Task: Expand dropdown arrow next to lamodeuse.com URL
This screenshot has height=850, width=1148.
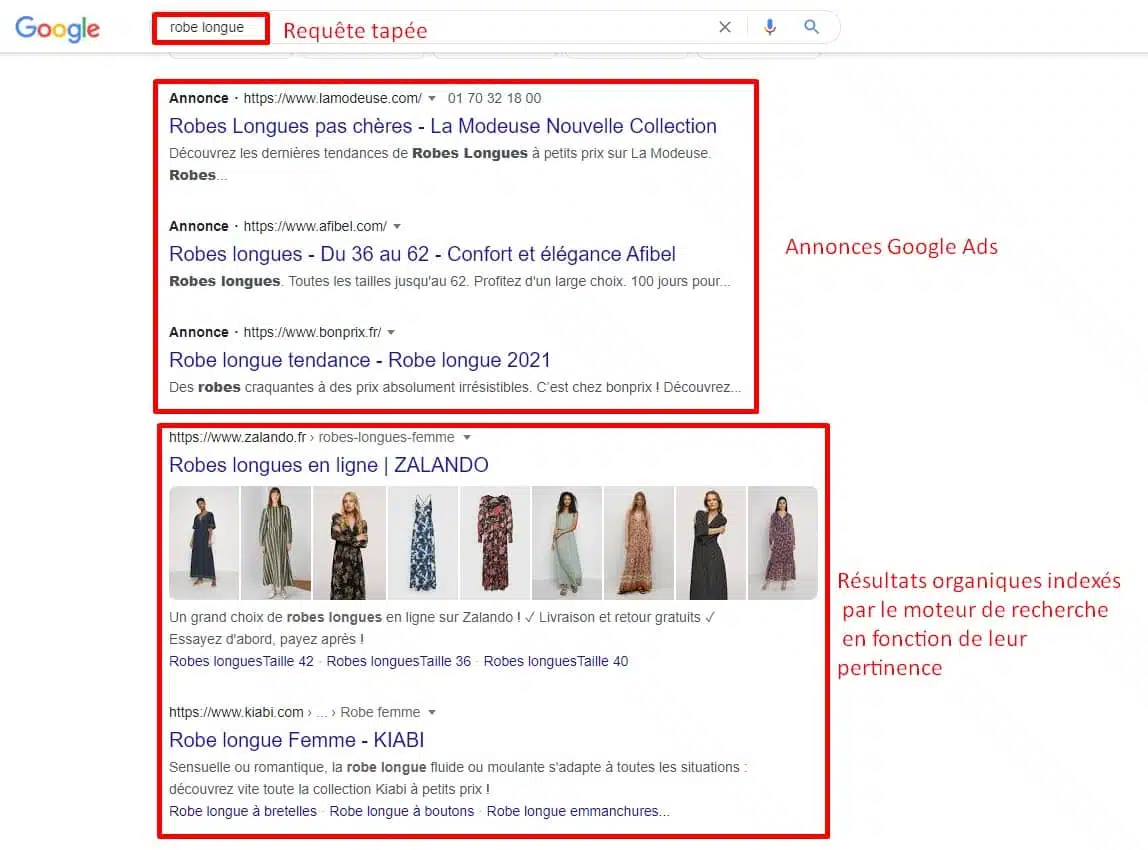Action: [432, 98]
